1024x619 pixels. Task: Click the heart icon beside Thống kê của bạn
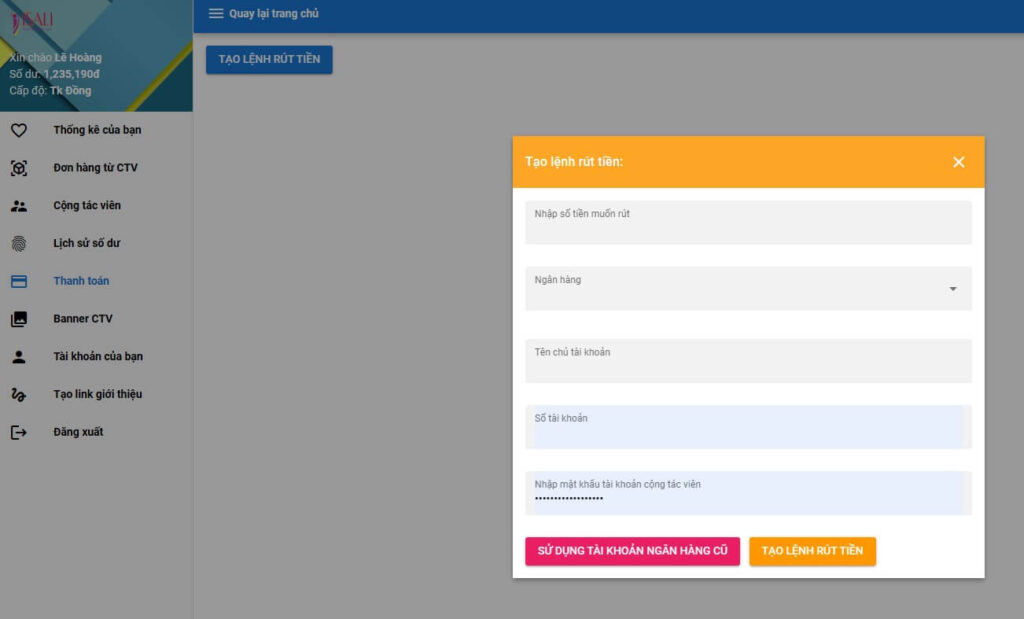click(x=19, y=130)
